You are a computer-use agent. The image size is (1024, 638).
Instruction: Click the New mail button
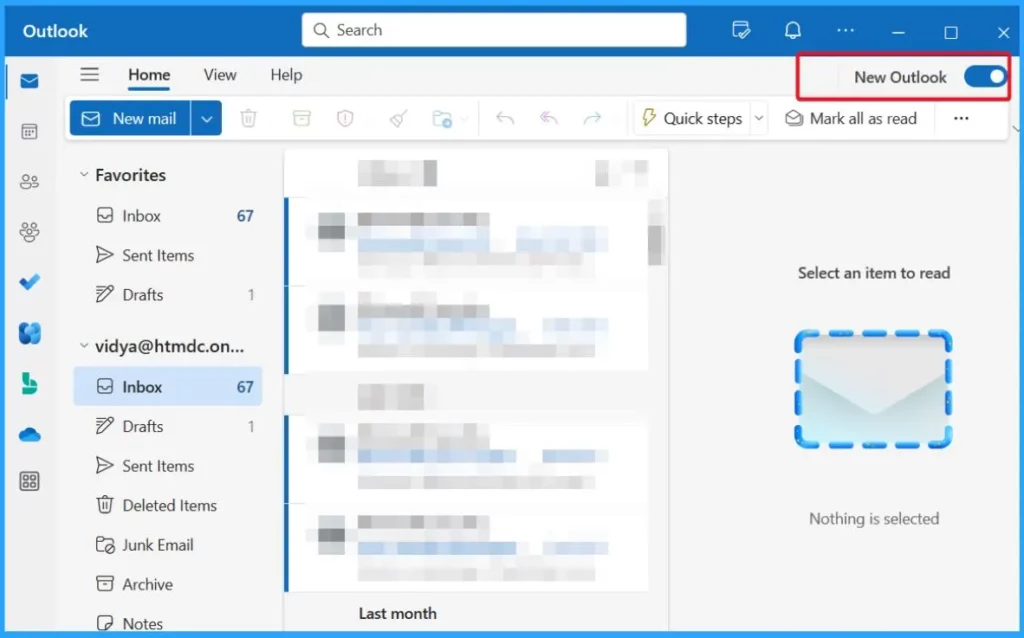(x=130, y=118)
